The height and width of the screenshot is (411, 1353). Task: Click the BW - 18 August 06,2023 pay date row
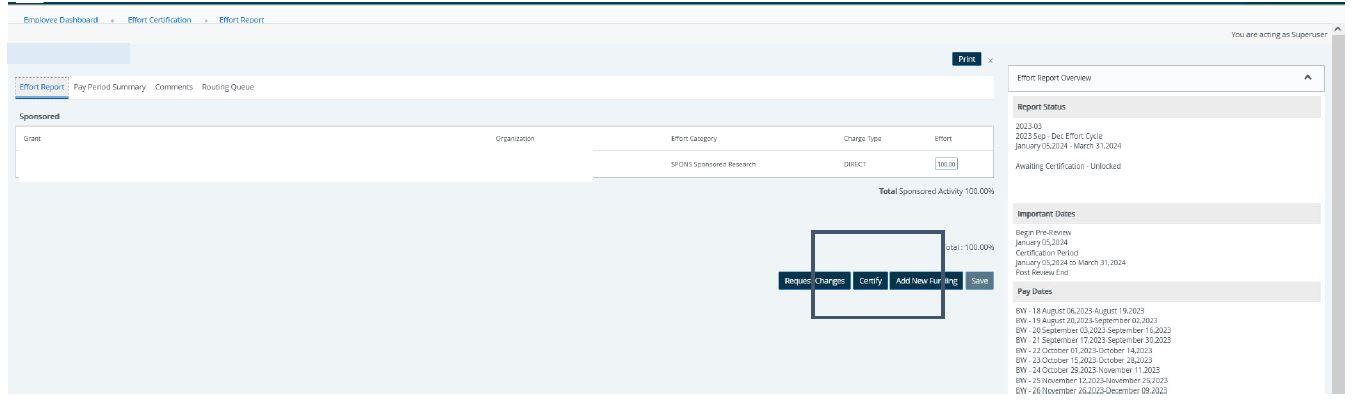coord(1079,311)
